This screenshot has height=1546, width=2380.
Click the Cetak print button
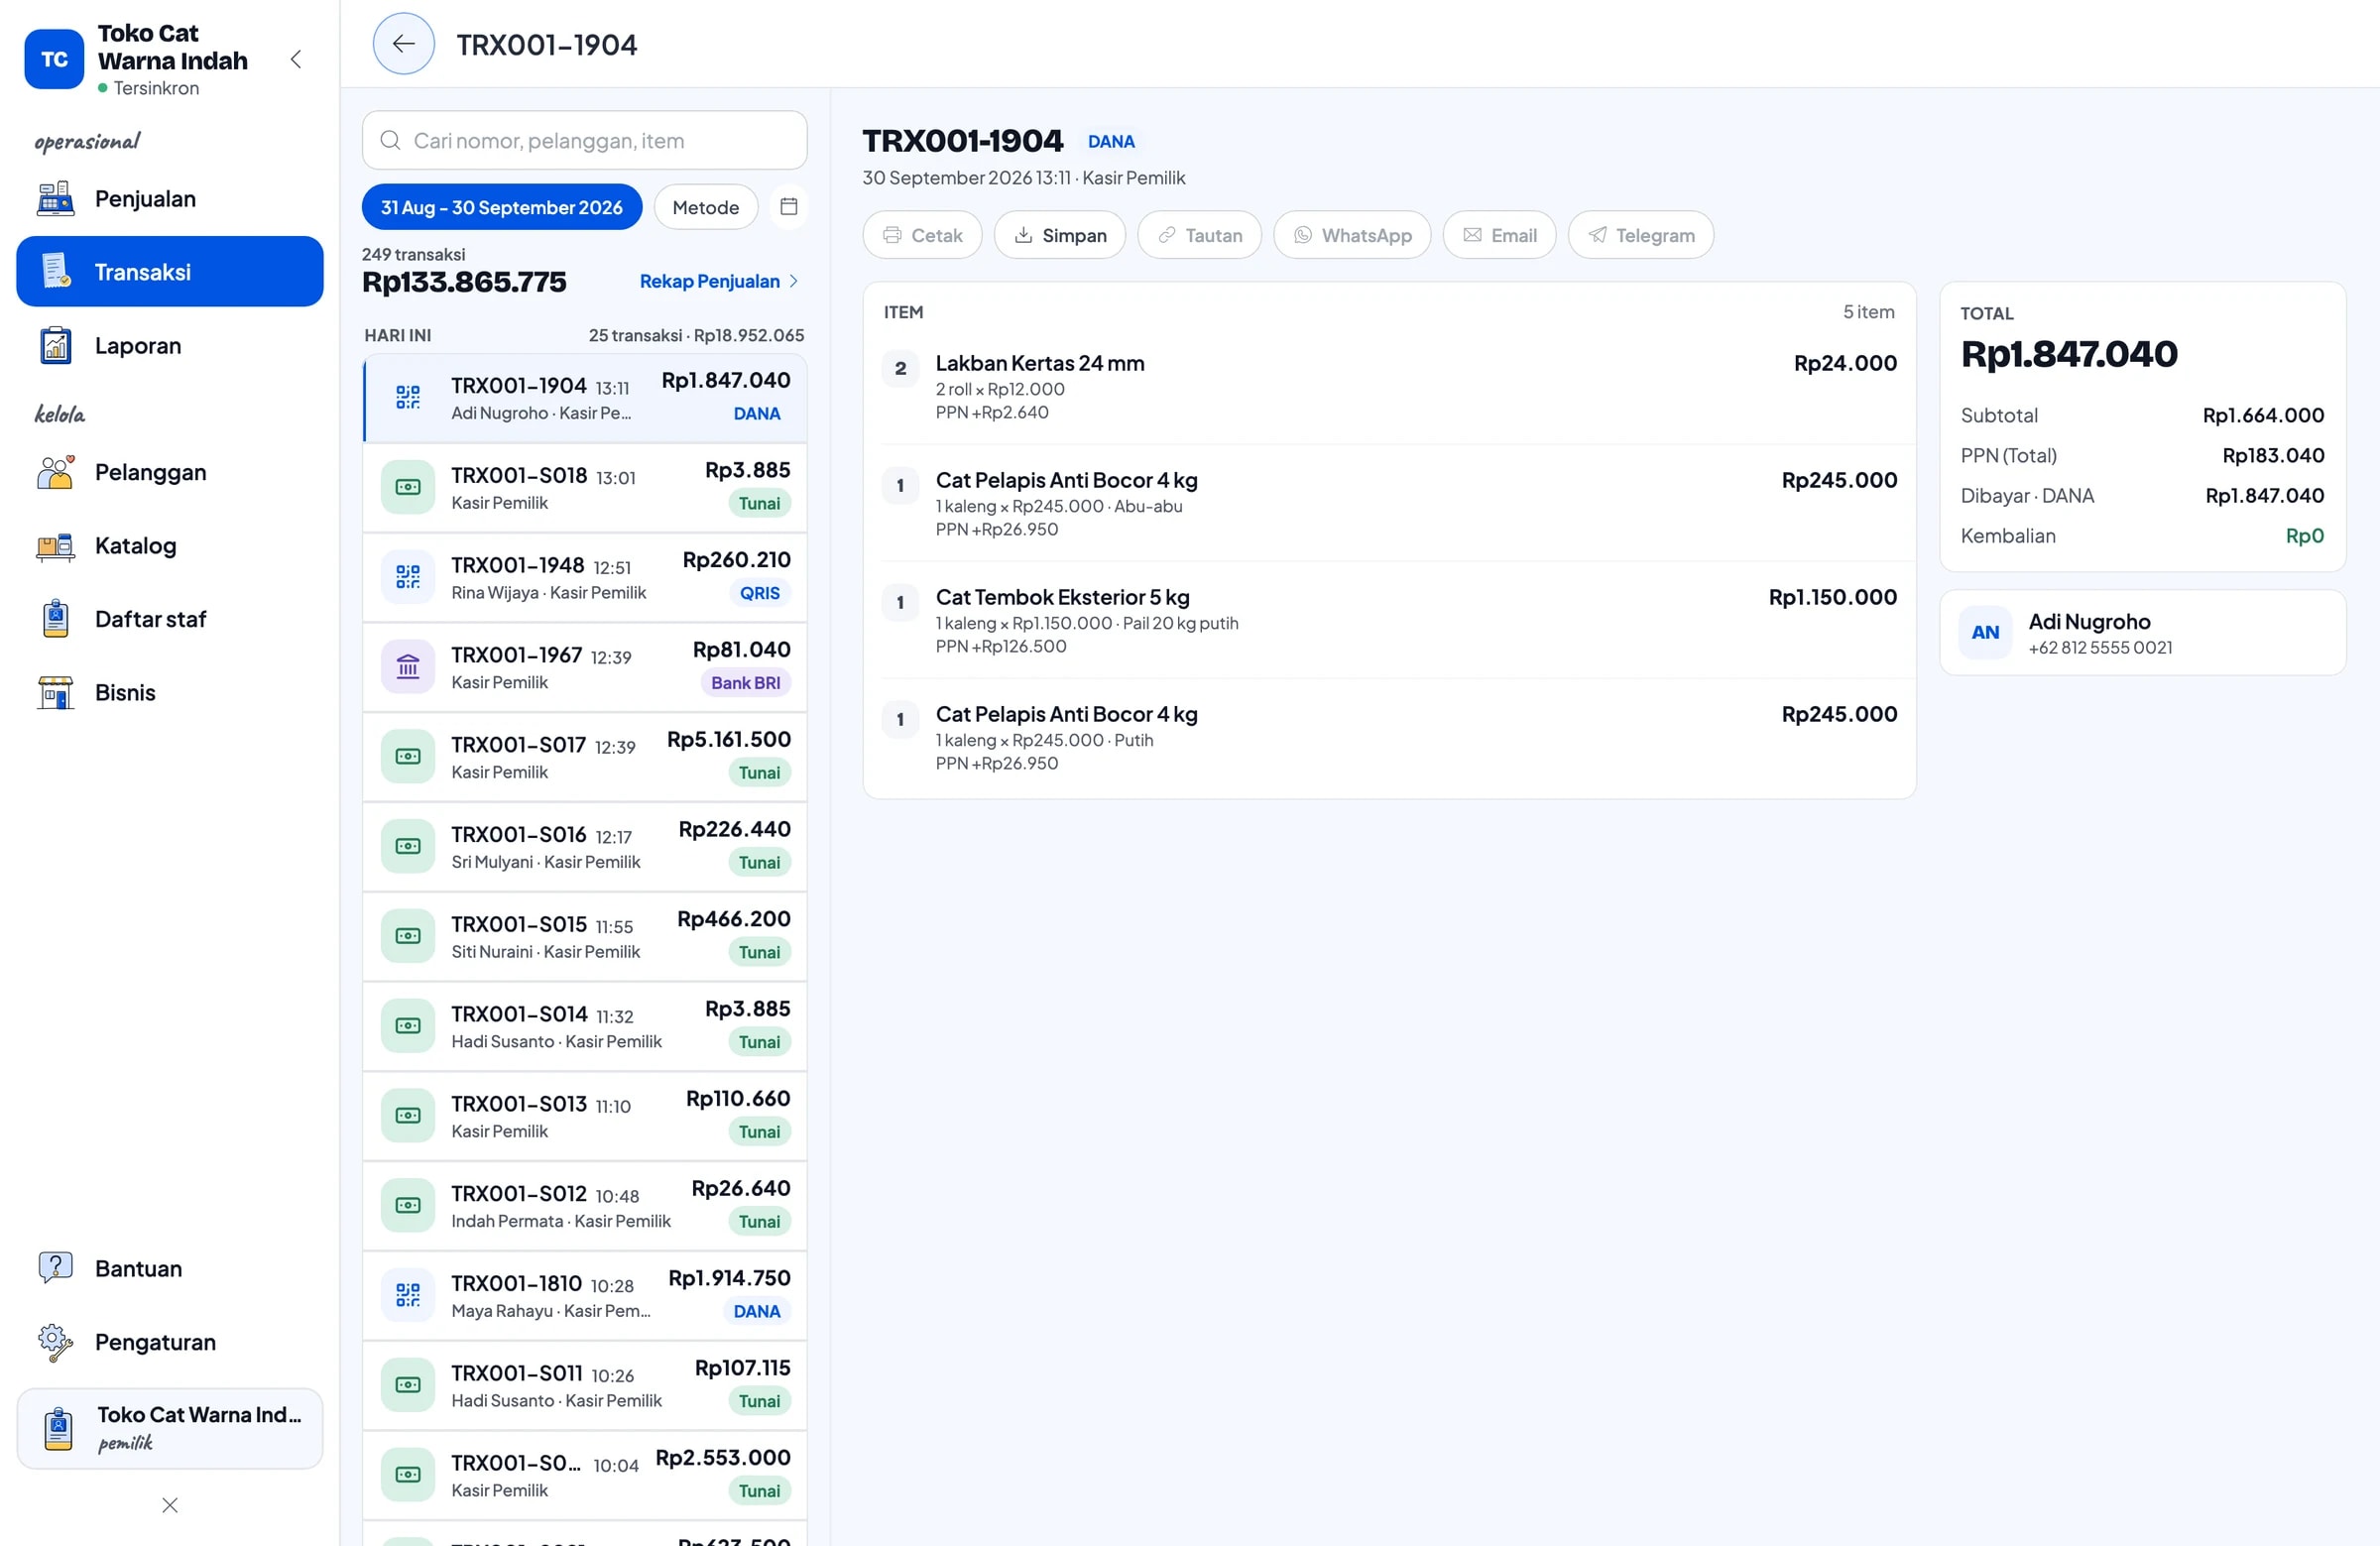[x=922, y=235]
